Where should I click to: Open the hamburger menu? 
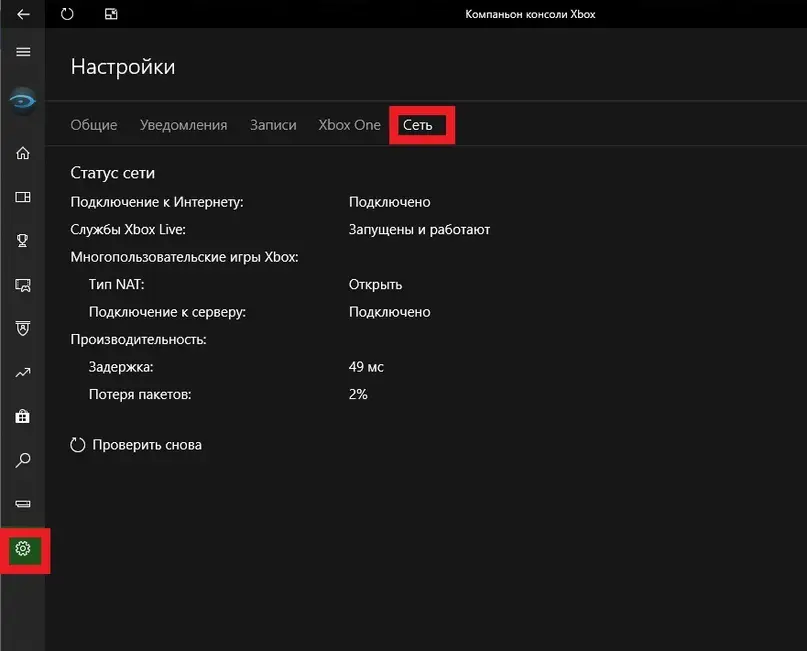23,52
